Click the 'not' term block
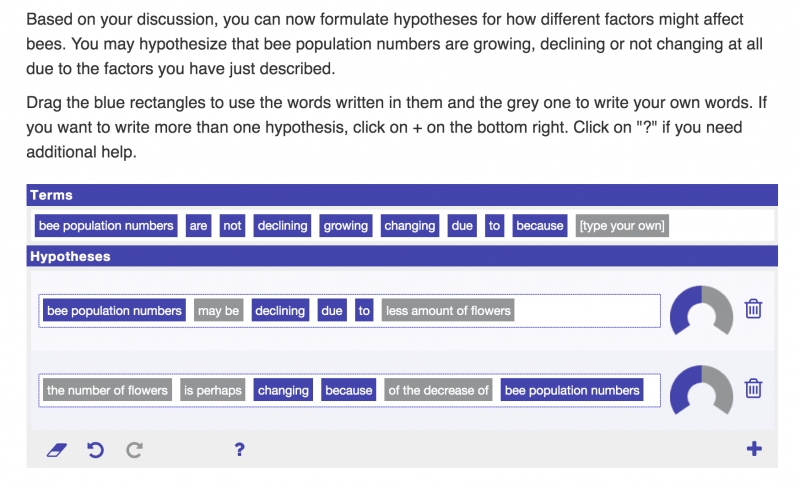 pos(233,226)
